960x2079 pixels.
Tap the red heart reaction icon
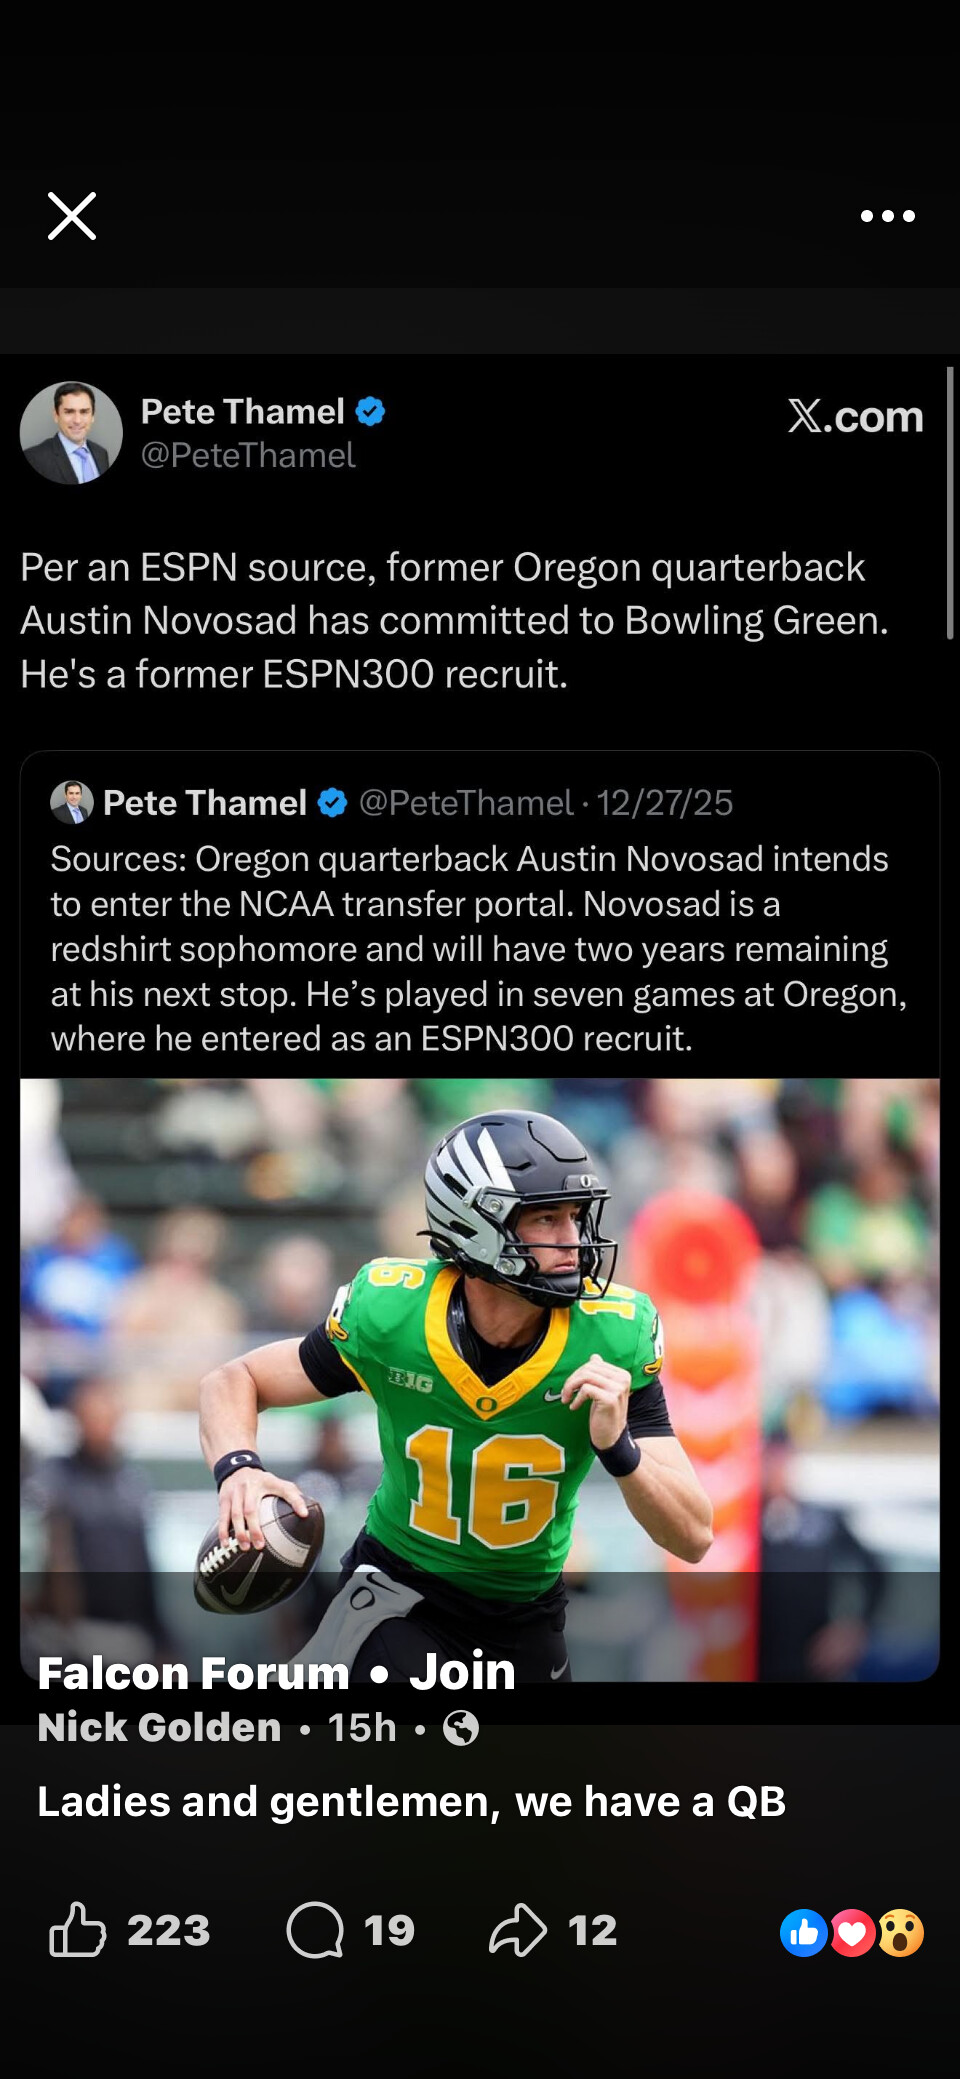[x=852, y=1932]
